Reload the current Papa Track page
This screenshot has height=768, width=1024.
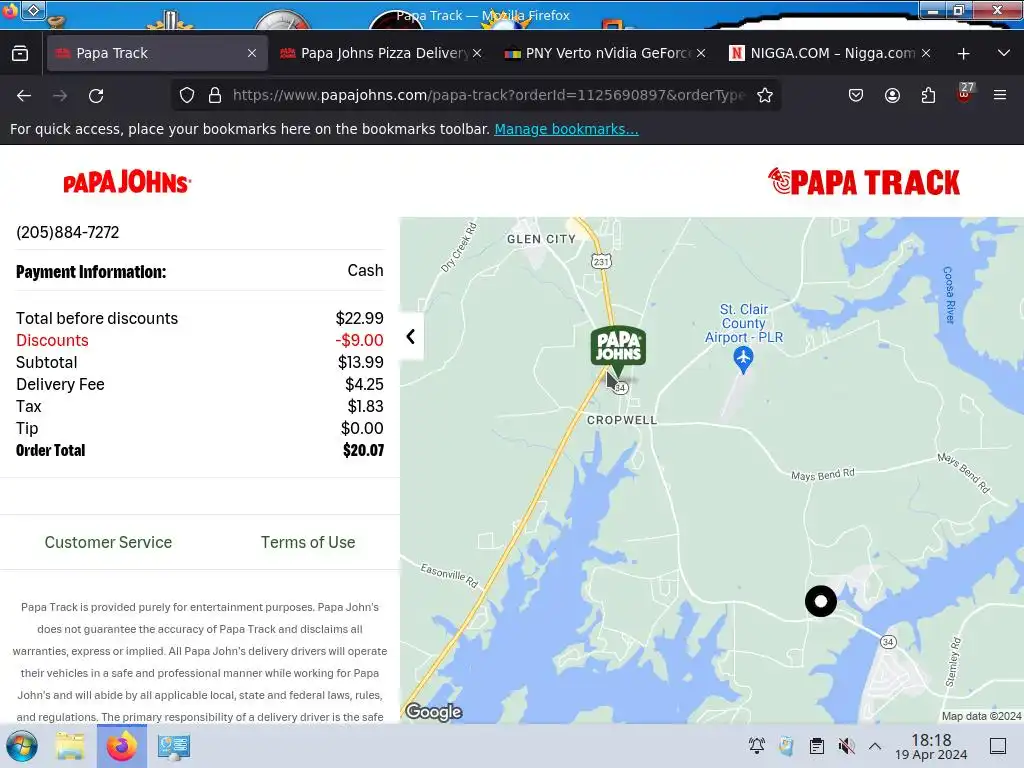[x=96, y=96]
